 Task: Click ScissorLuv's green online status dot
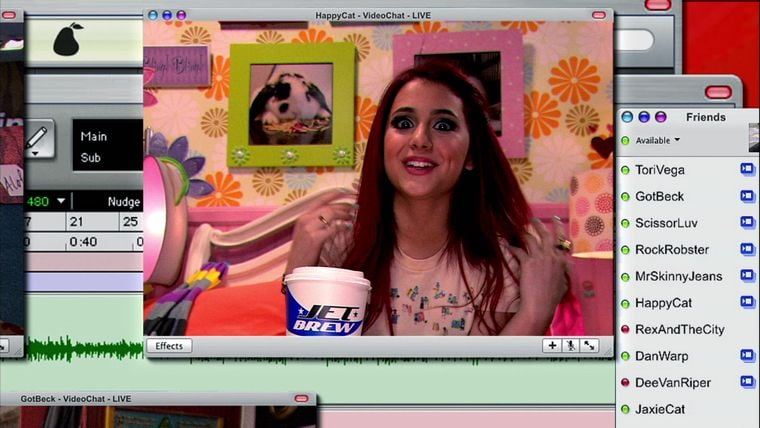(x=625, y=223)
